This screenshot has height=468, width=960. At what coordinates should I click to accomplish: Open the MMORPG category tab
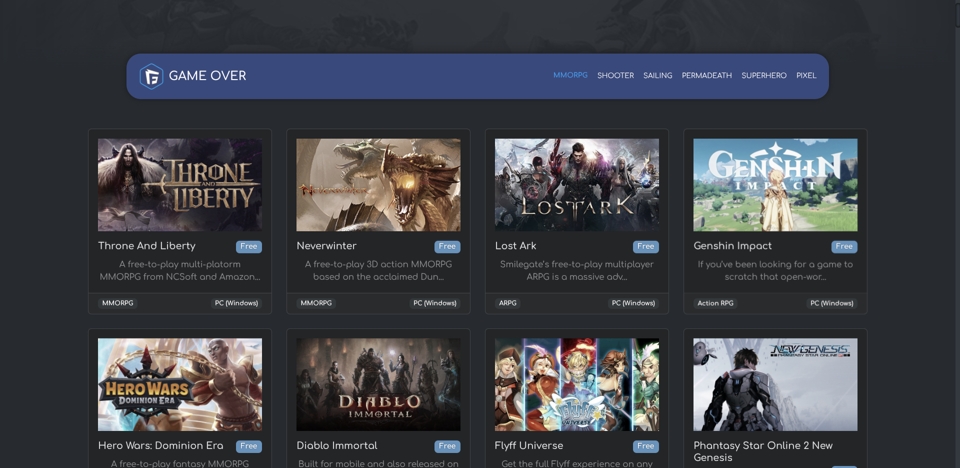(570, 75)
